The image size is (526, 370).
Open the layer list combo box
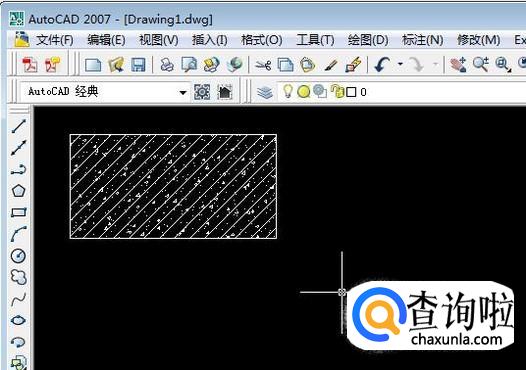tap(401, 92)
